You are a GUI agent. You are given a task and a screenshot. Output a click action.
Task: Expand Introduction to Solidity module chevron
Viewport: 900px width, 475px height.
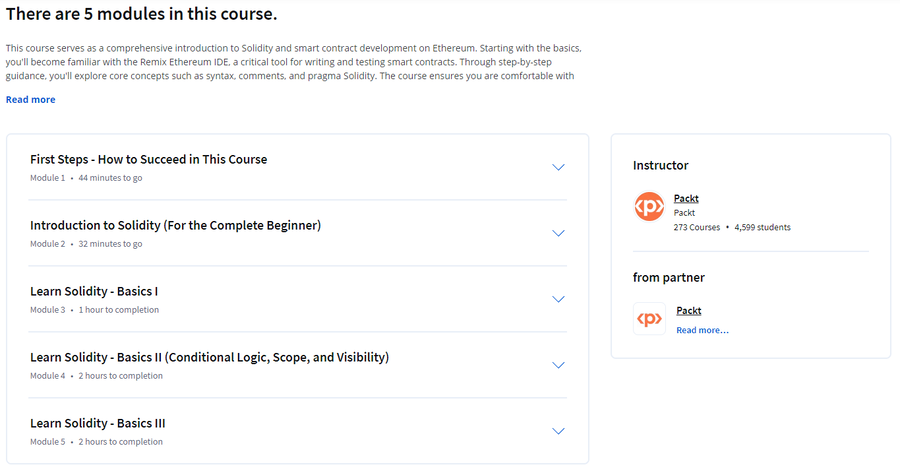[558, 233]
